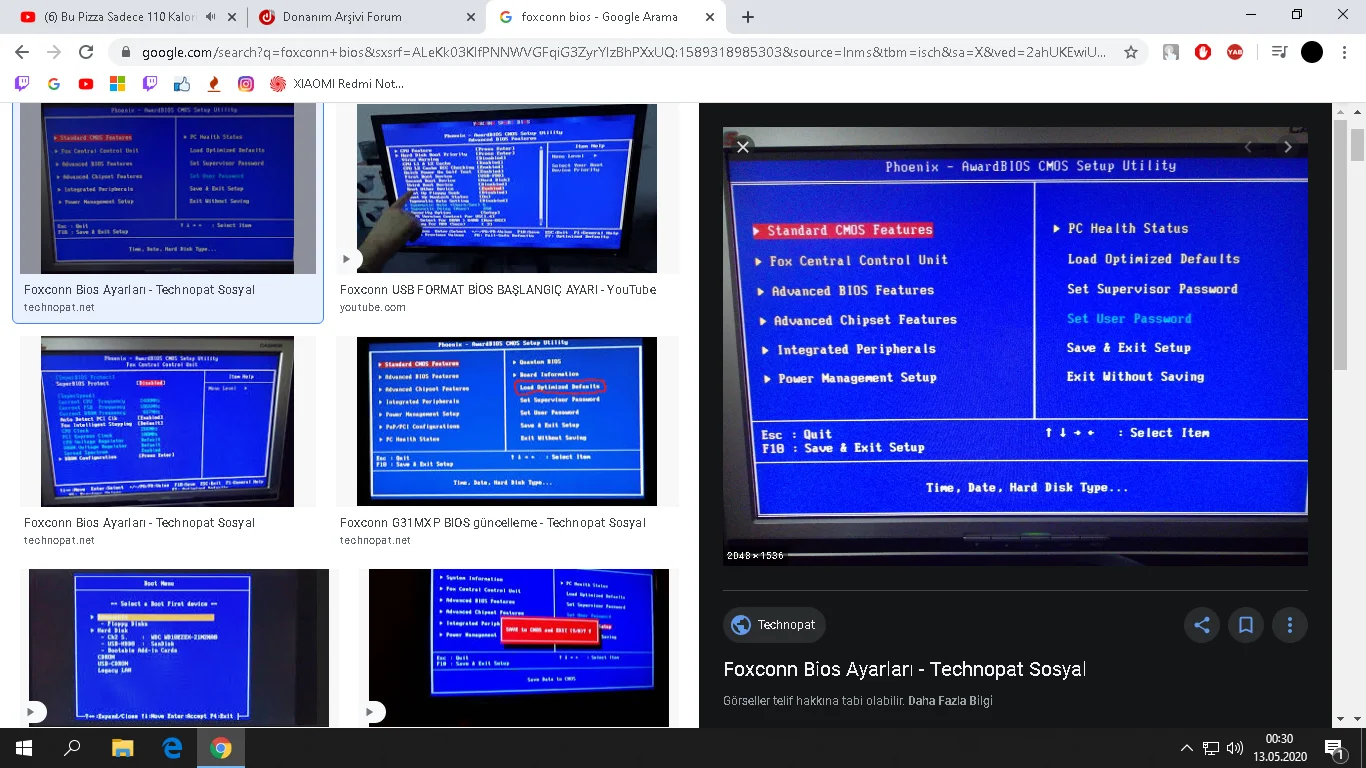1366x768 pixels.
Task: Open the Instagram bookmark
Action: coord(245,84)
